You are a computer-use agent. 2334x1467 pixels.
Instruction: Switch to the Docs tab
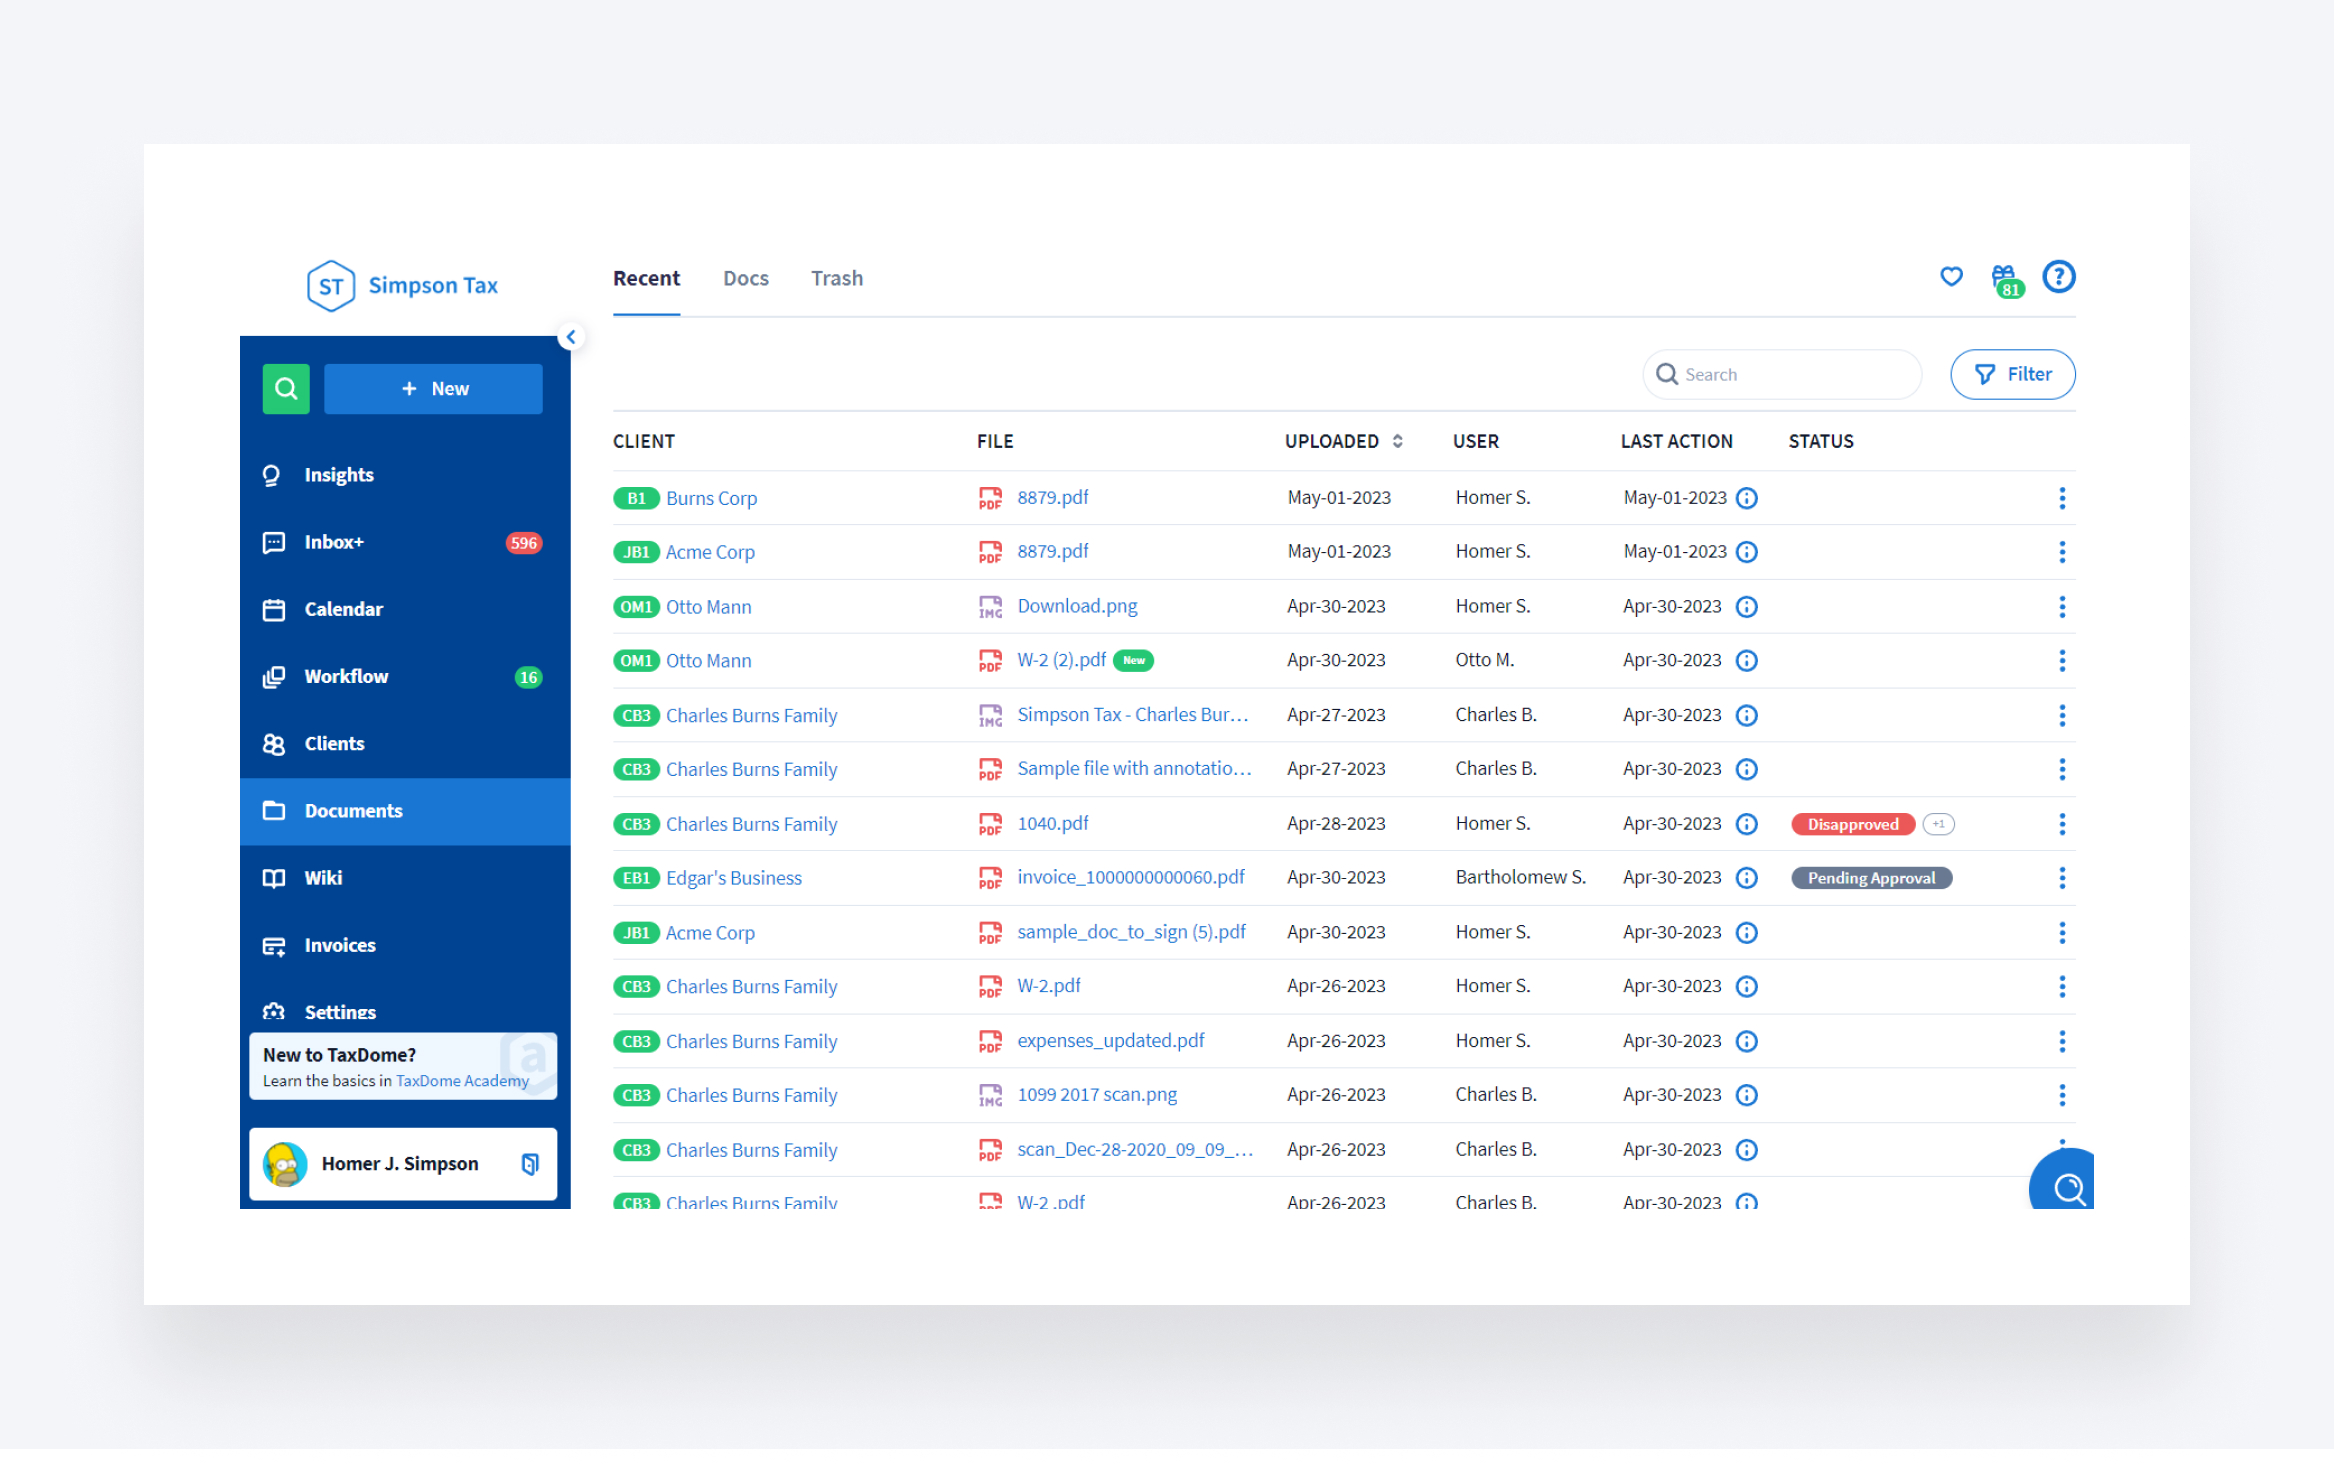tap(745, 278)
